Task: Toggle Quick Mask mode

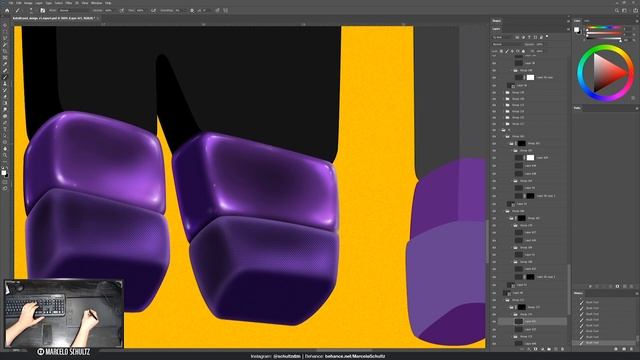Action: (x=5, y=182)
